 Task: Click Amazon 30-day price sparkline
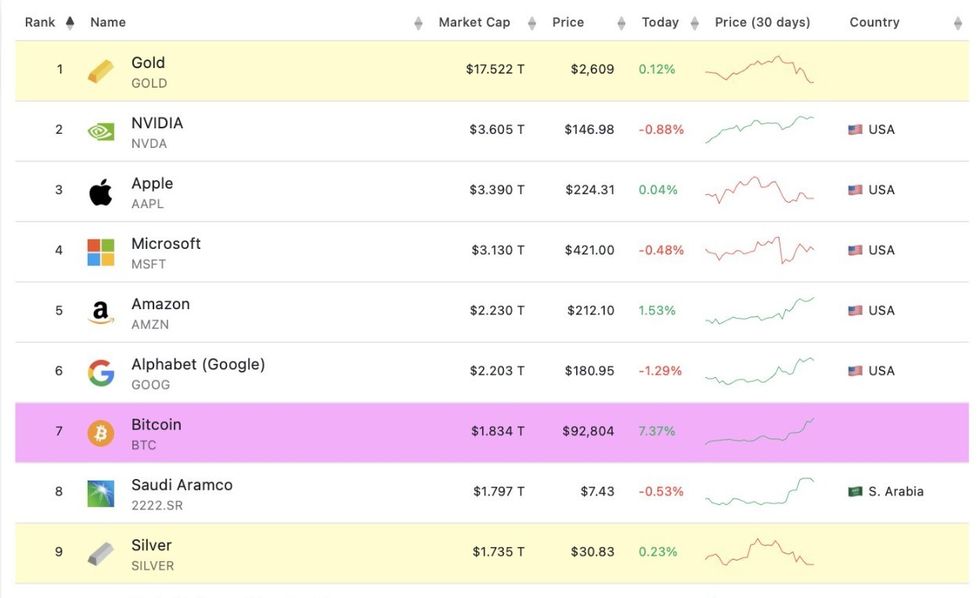coord(759,311)
